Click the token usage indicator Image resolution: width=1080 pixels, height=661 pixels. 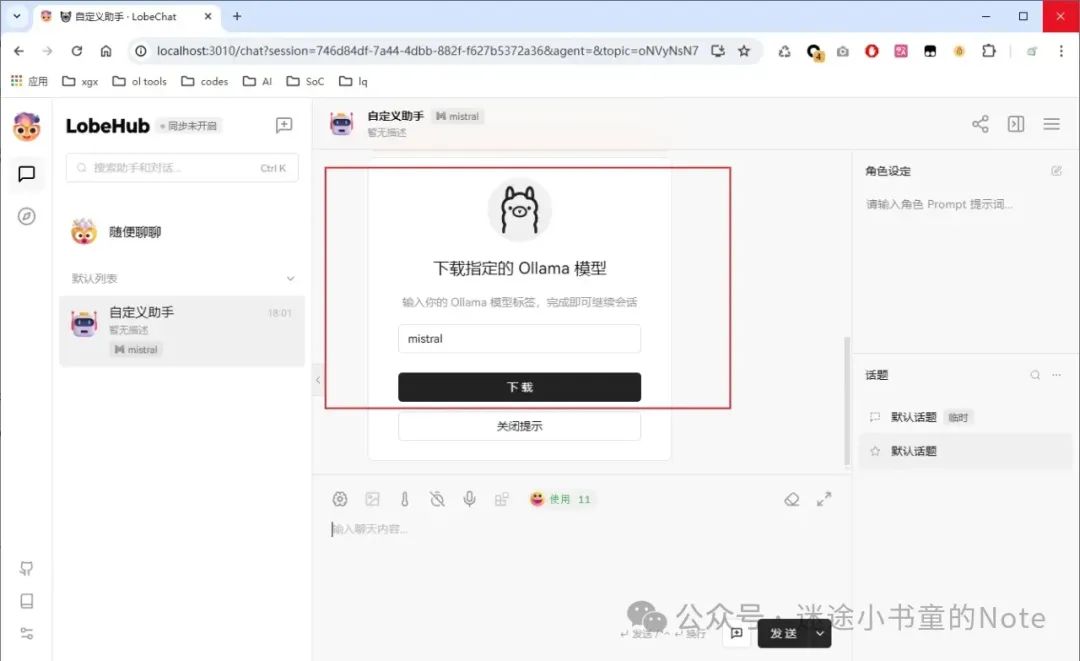(x=561, y=499)
